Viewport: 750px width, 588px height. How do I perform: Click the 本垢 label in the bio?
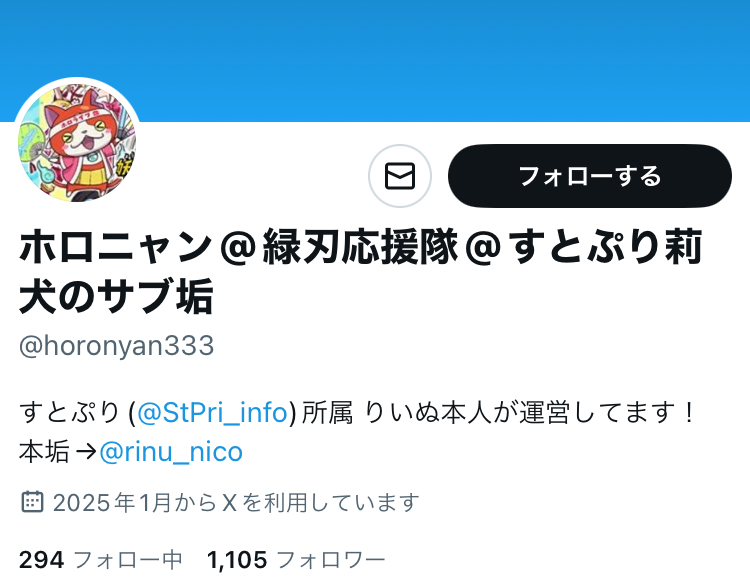click(44, 452)
